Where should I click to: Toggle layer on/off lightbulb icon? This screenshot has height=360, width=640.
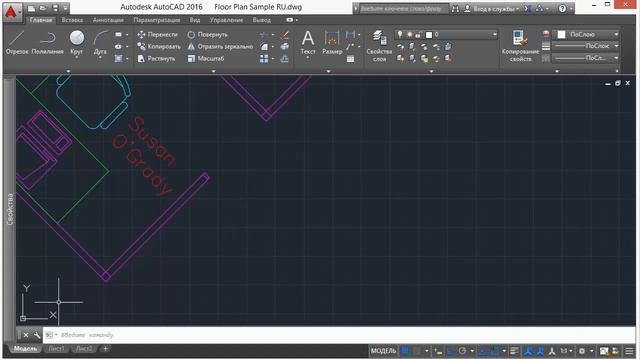(400, 35)
